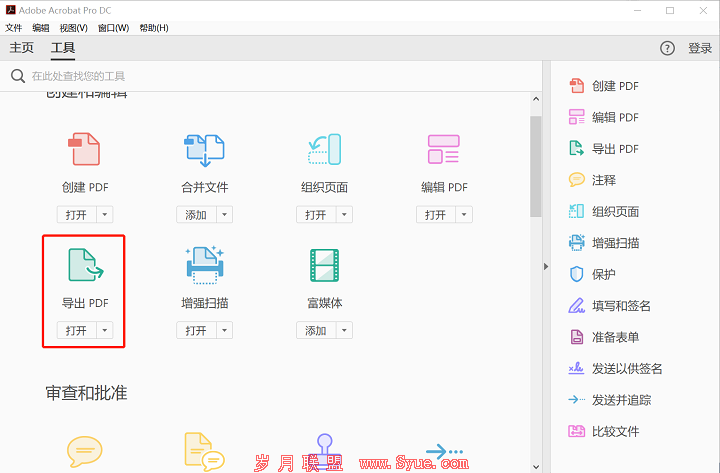Expand dropdown arrow next to 合并文件 添加

pos(225,214)
